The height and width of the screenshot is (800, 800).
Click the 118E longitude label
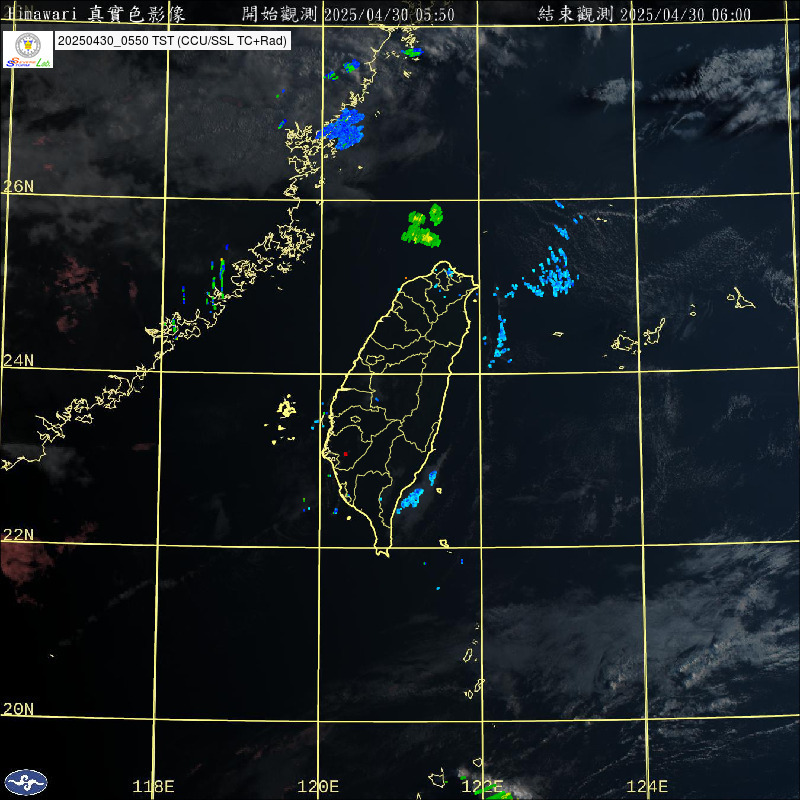pos(154,786)
